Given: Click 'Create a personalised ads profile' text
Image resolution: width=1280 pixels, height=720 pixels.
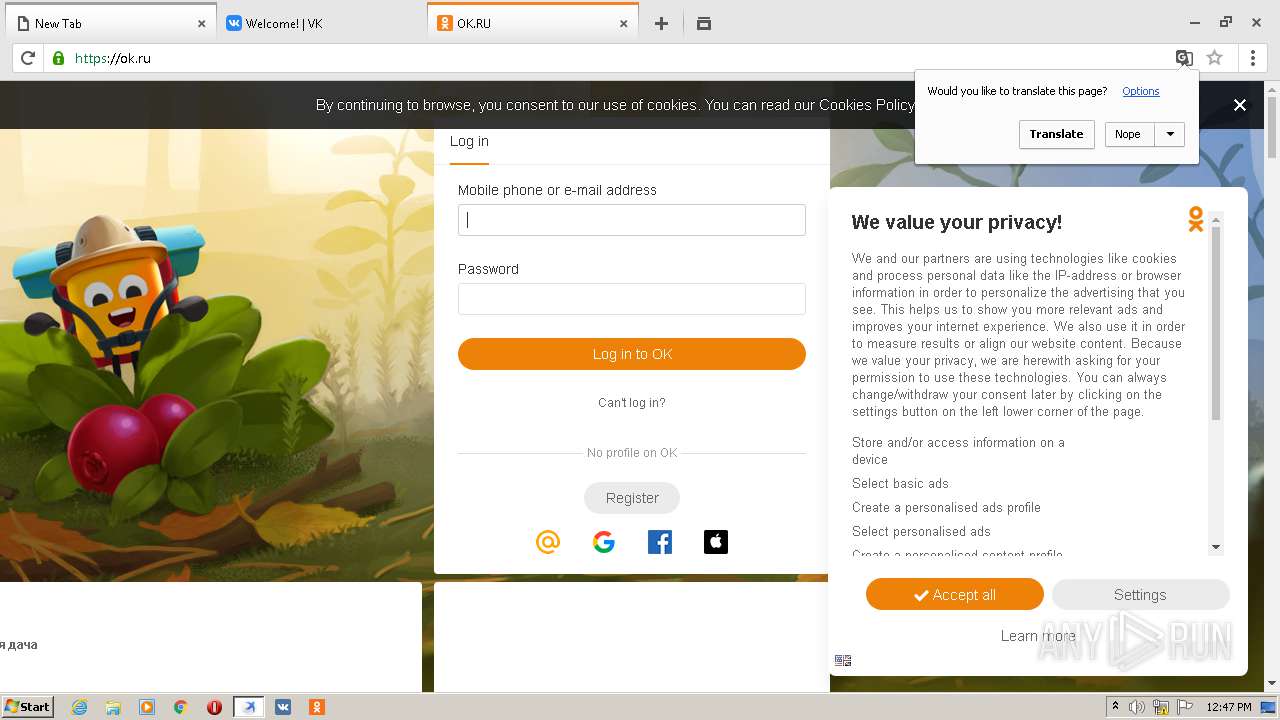Looking at the screenshot, I should 946,508.
